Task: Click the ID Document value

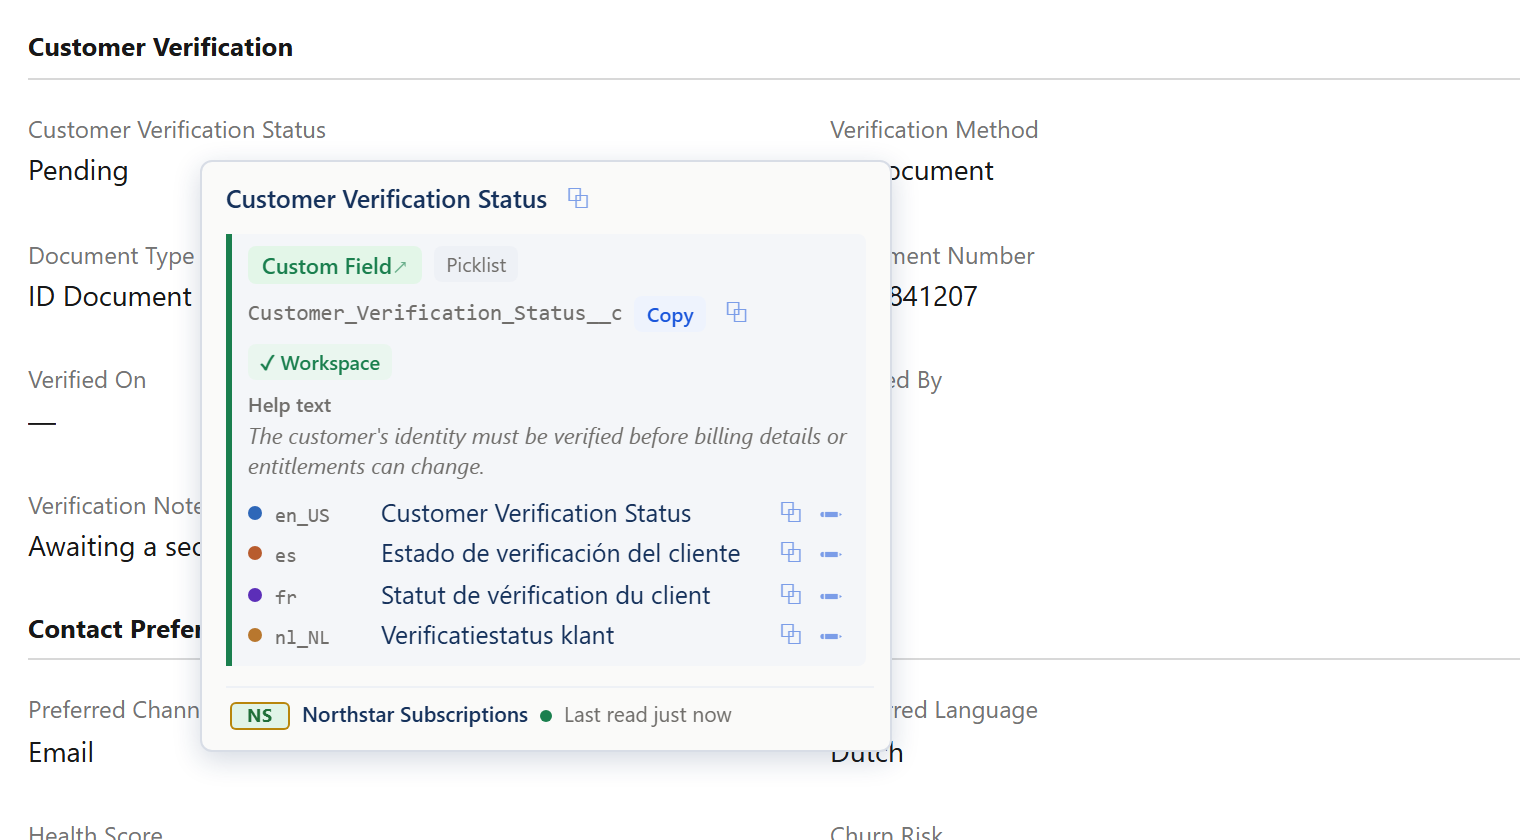Action: 110,297
